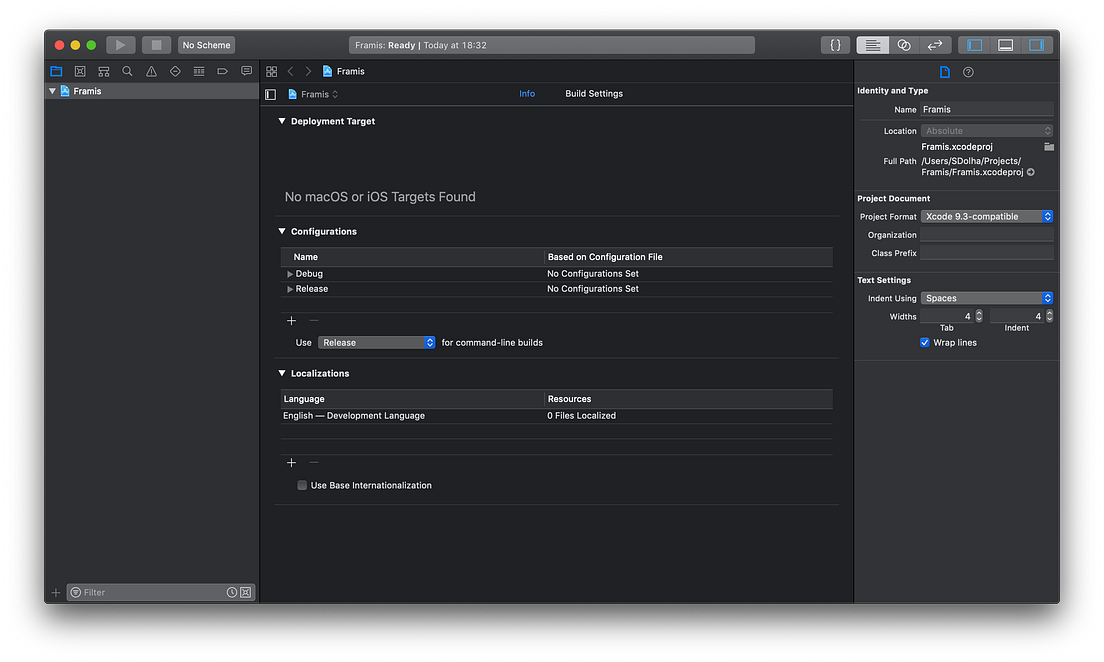This screenshot has width=1104, height=662.
Task: Open the Project navigator folder icon
Action: tap(56, 71)
